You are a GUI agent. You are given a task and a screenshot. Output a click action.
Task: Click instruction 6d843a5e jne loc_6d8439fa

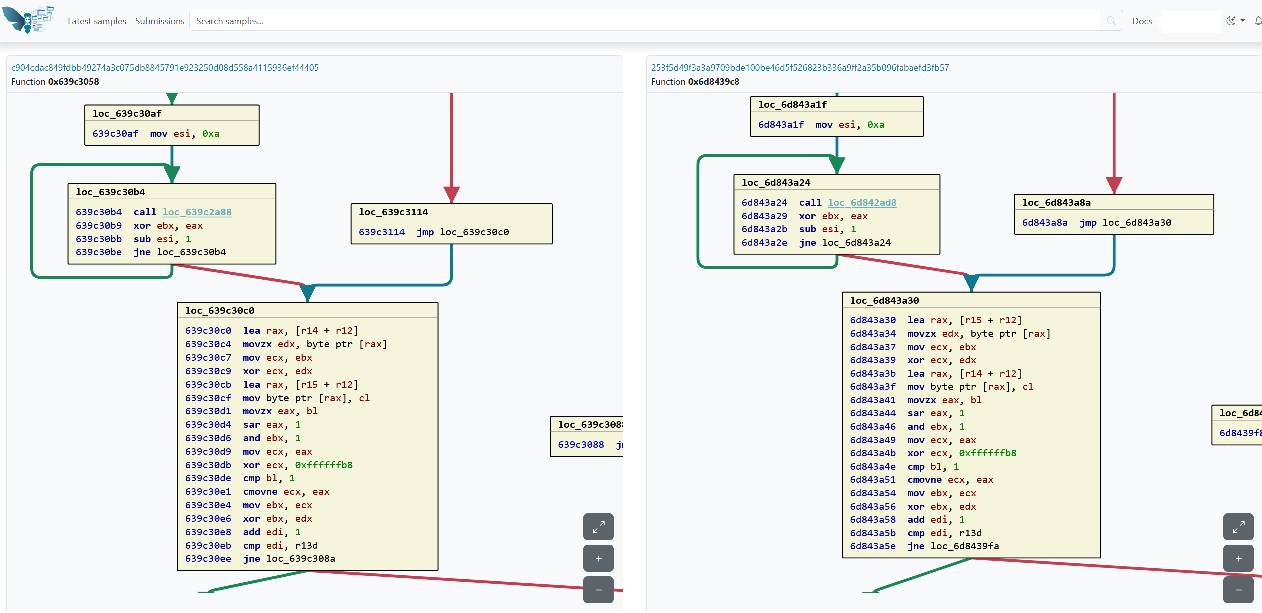pos(925,547)
